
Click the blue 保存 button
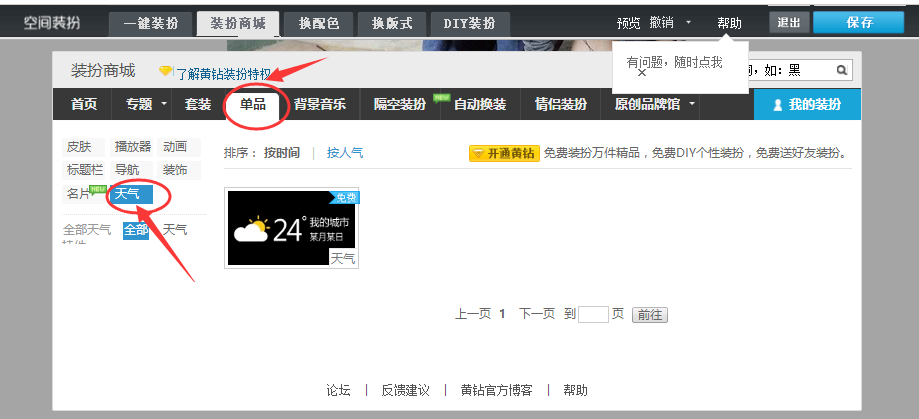(859, 23)
